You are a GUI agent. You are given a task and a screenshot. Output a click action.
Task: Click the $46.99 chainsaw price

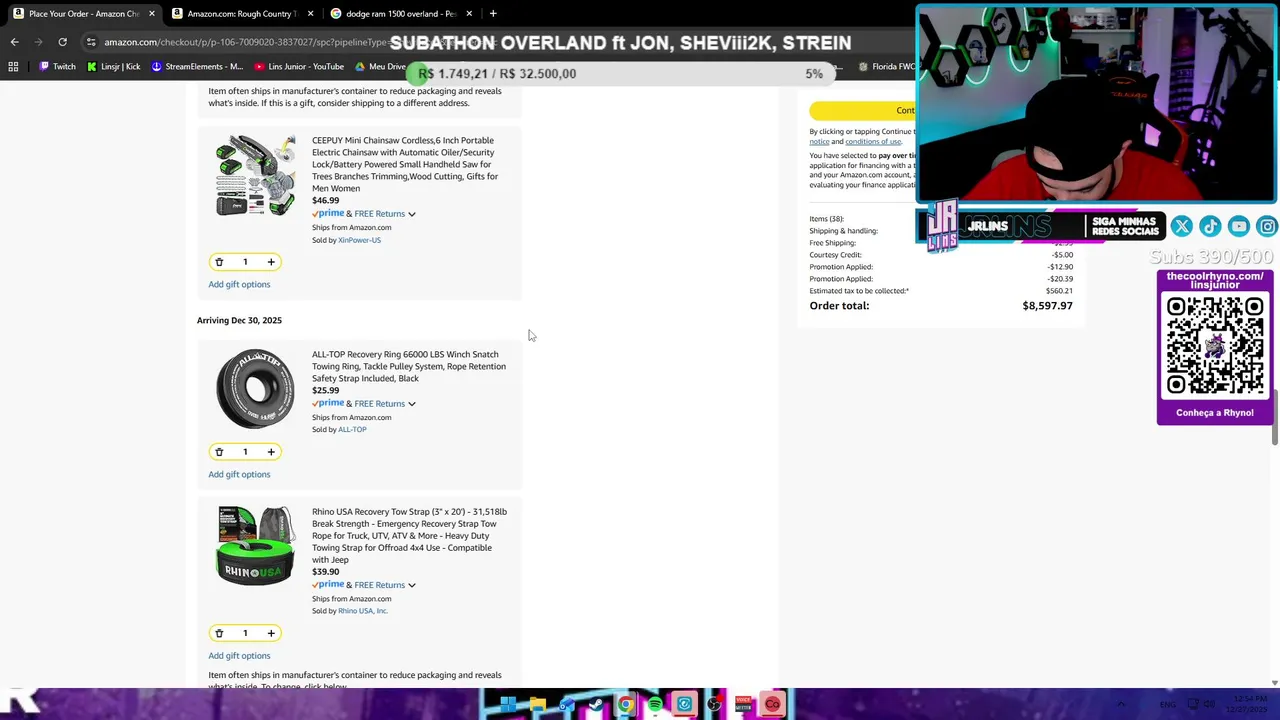[325, 201]
